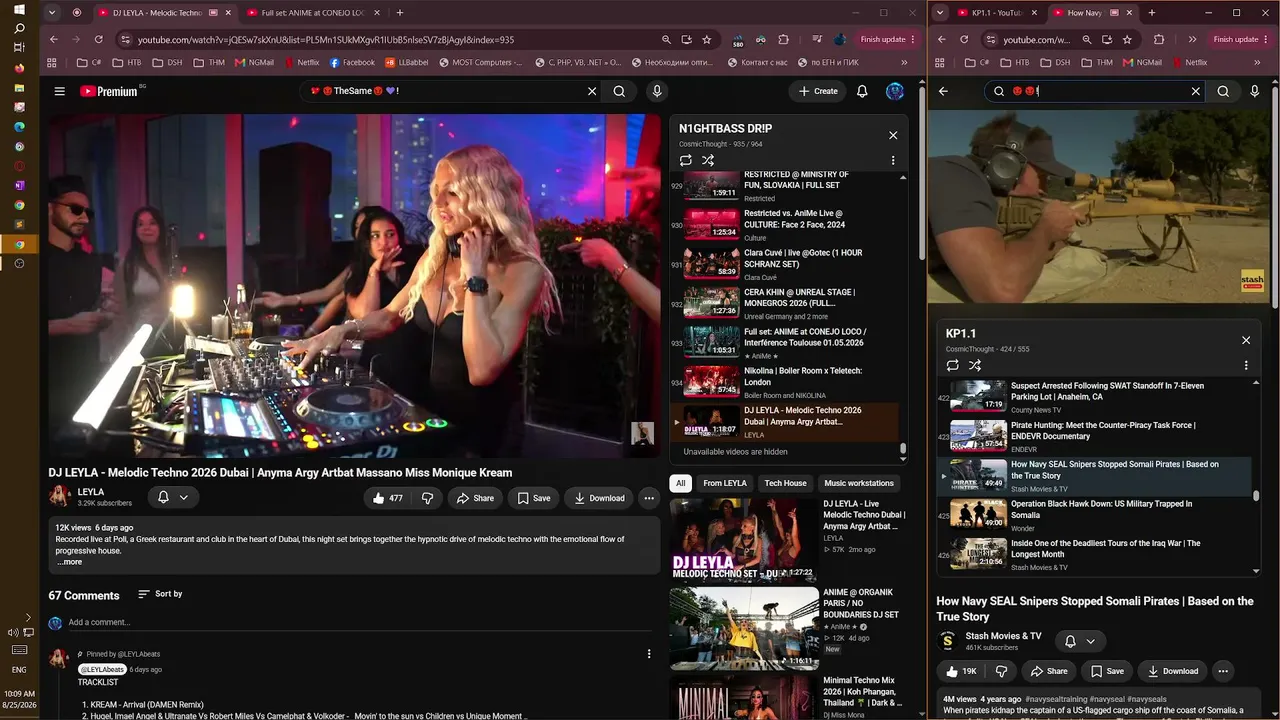Show the tab search dropdown in left browser
Image resolution: width=1280 pixels, height=720 pixels.
pos(54,13)
